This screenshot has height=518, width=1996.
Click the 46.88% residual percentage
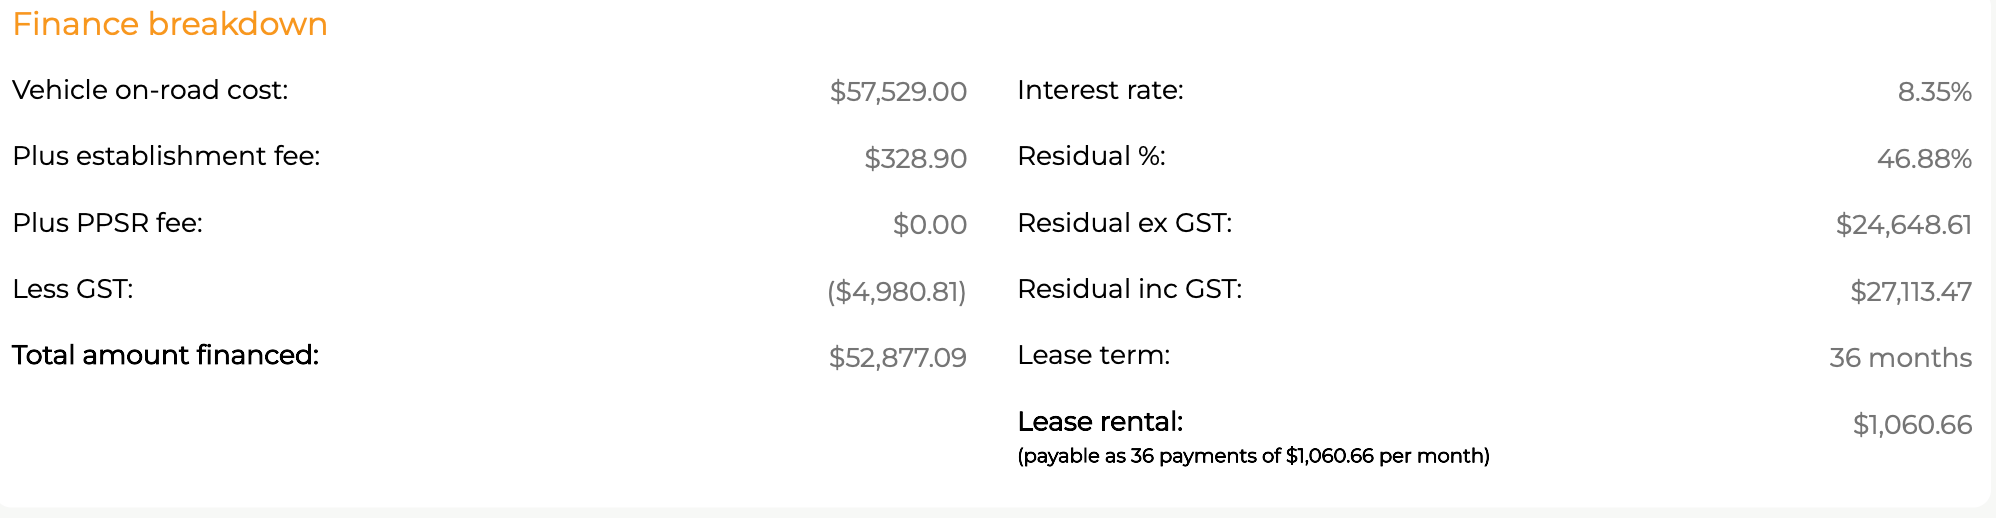[x=1924, y=159]
